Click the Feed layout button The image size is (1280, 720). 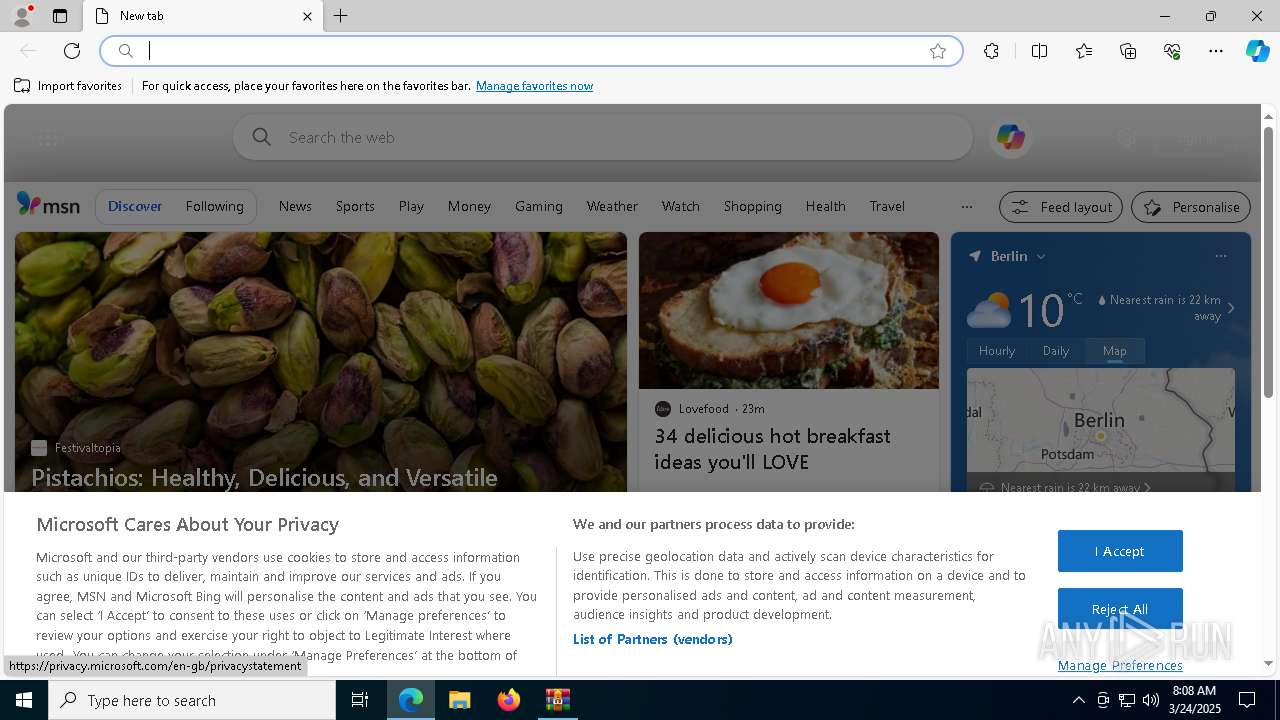click(1061, 207)
